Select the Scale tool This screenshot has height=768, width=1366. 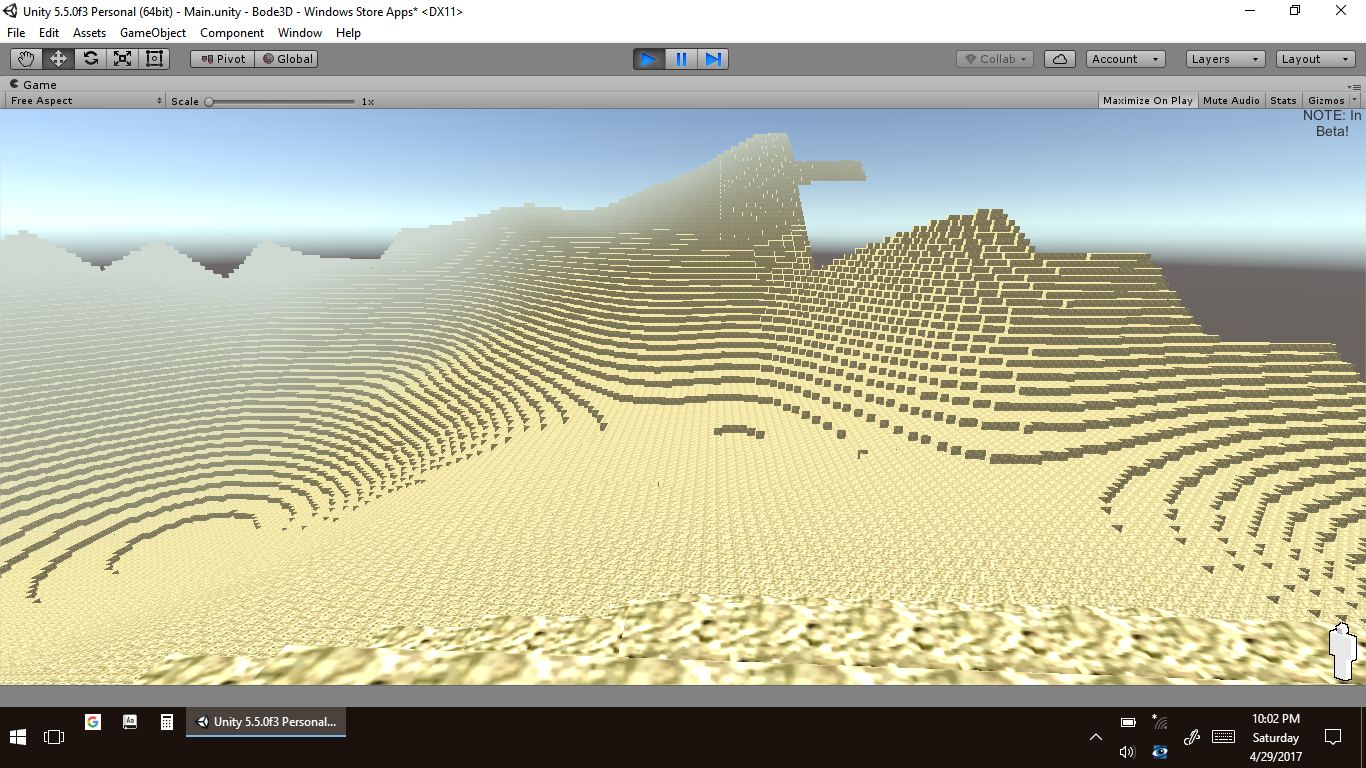coord(122,59)
